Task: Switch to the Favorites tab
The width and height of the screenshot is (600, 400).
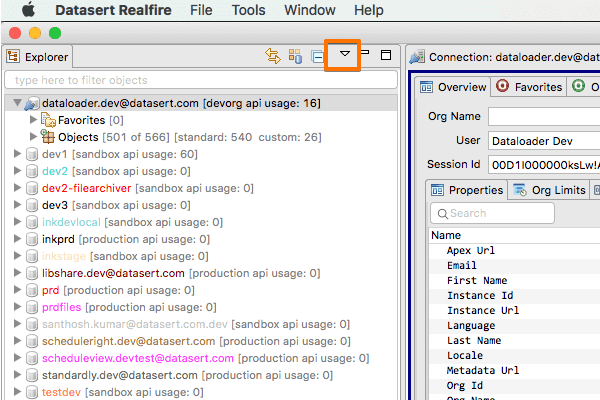Action: [529, 87]
